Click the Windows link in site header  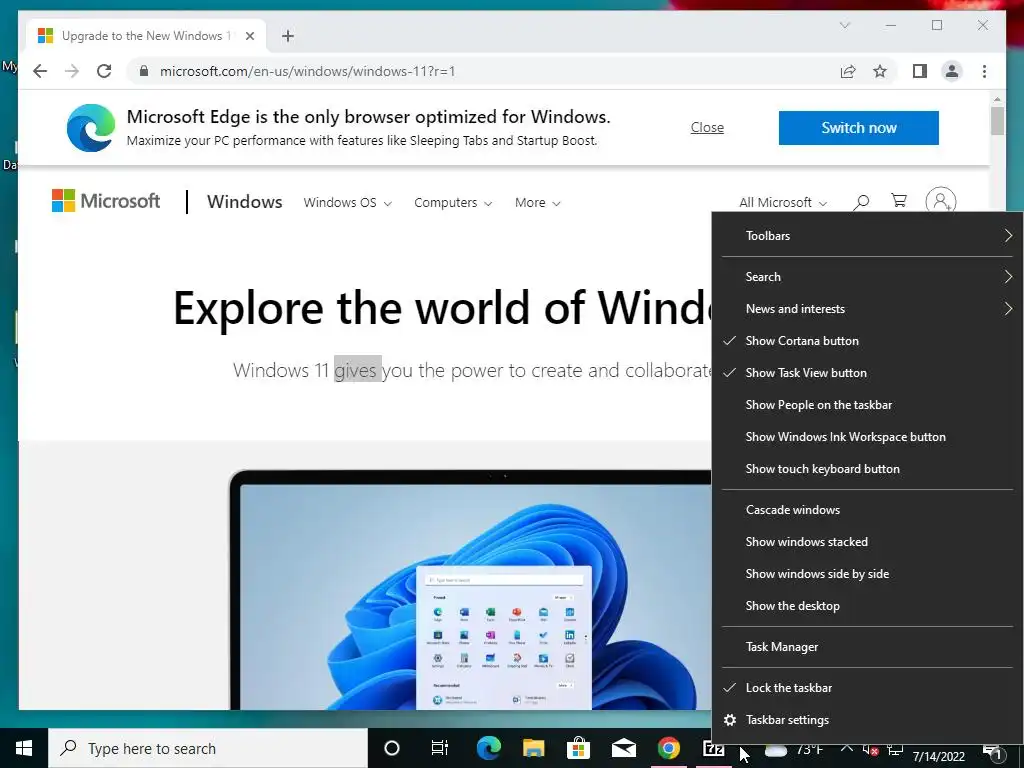click(244, 202)
